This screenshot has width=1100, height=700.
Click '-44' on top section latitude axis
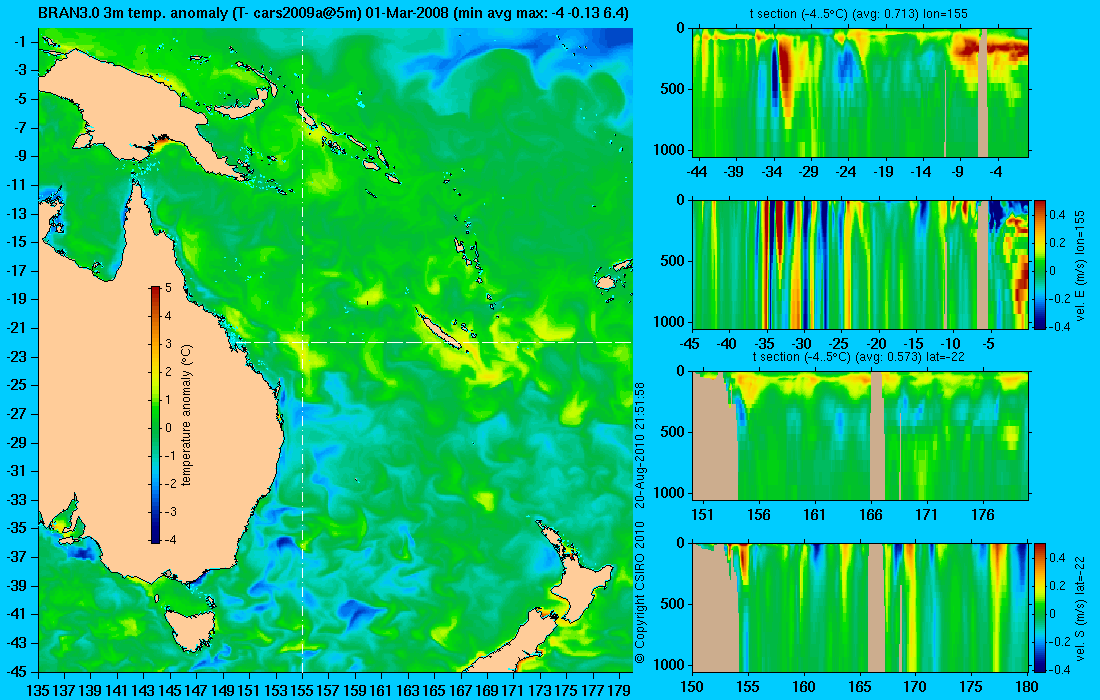pos(697,172)
